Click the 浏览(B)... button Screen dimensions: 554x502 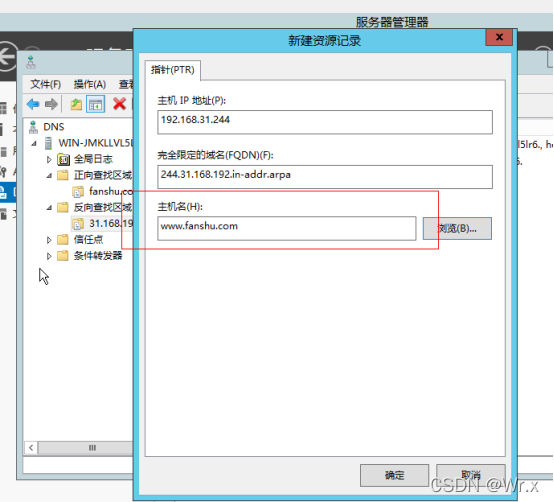coord(457,229)
